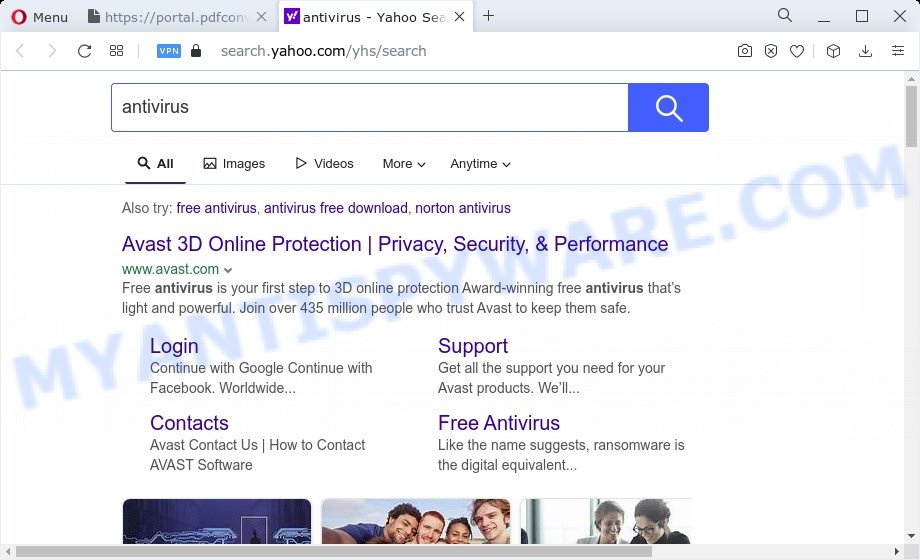The height and width of the screenshot is (560, 920).
Task: Expand the arrow beside www.avast.com
Action: (x=228, y=270)
